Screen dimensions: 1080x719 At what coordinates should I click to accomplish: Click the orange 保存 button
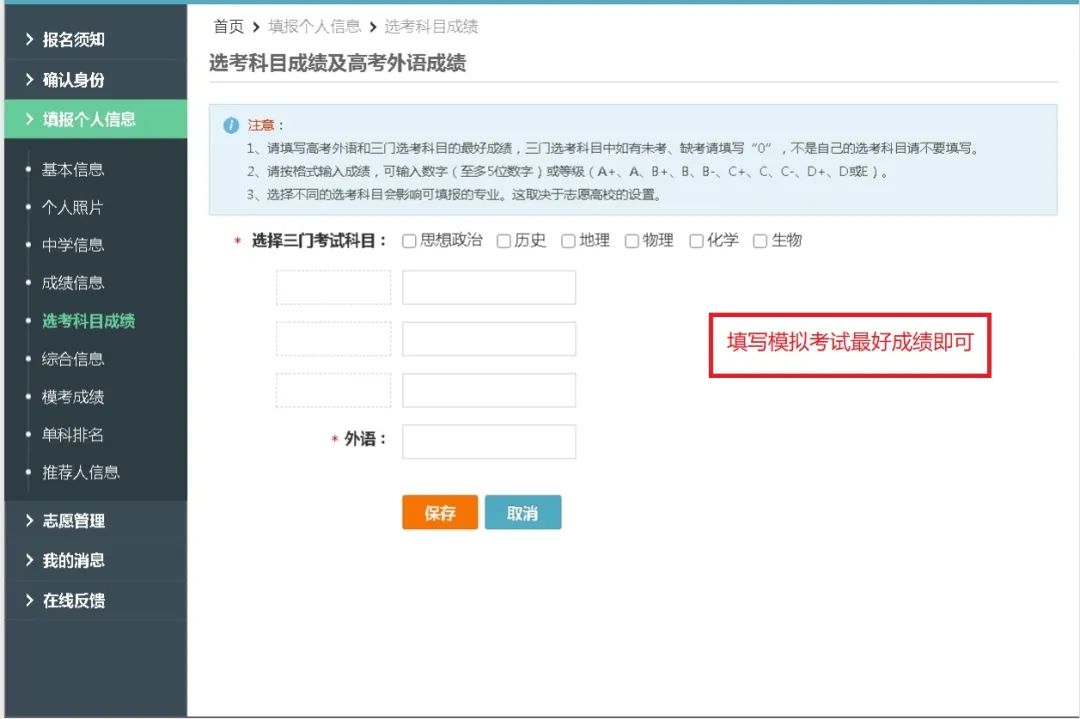pos(440,513)
